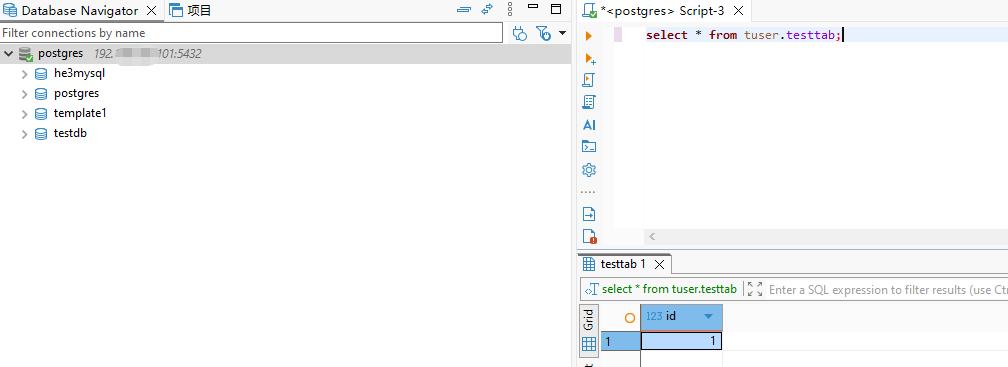Image resolution: width=1008 pixels, height=367 pixels.
Task: Focus the SQL expression filter field
Action: (x=887, y=290)
